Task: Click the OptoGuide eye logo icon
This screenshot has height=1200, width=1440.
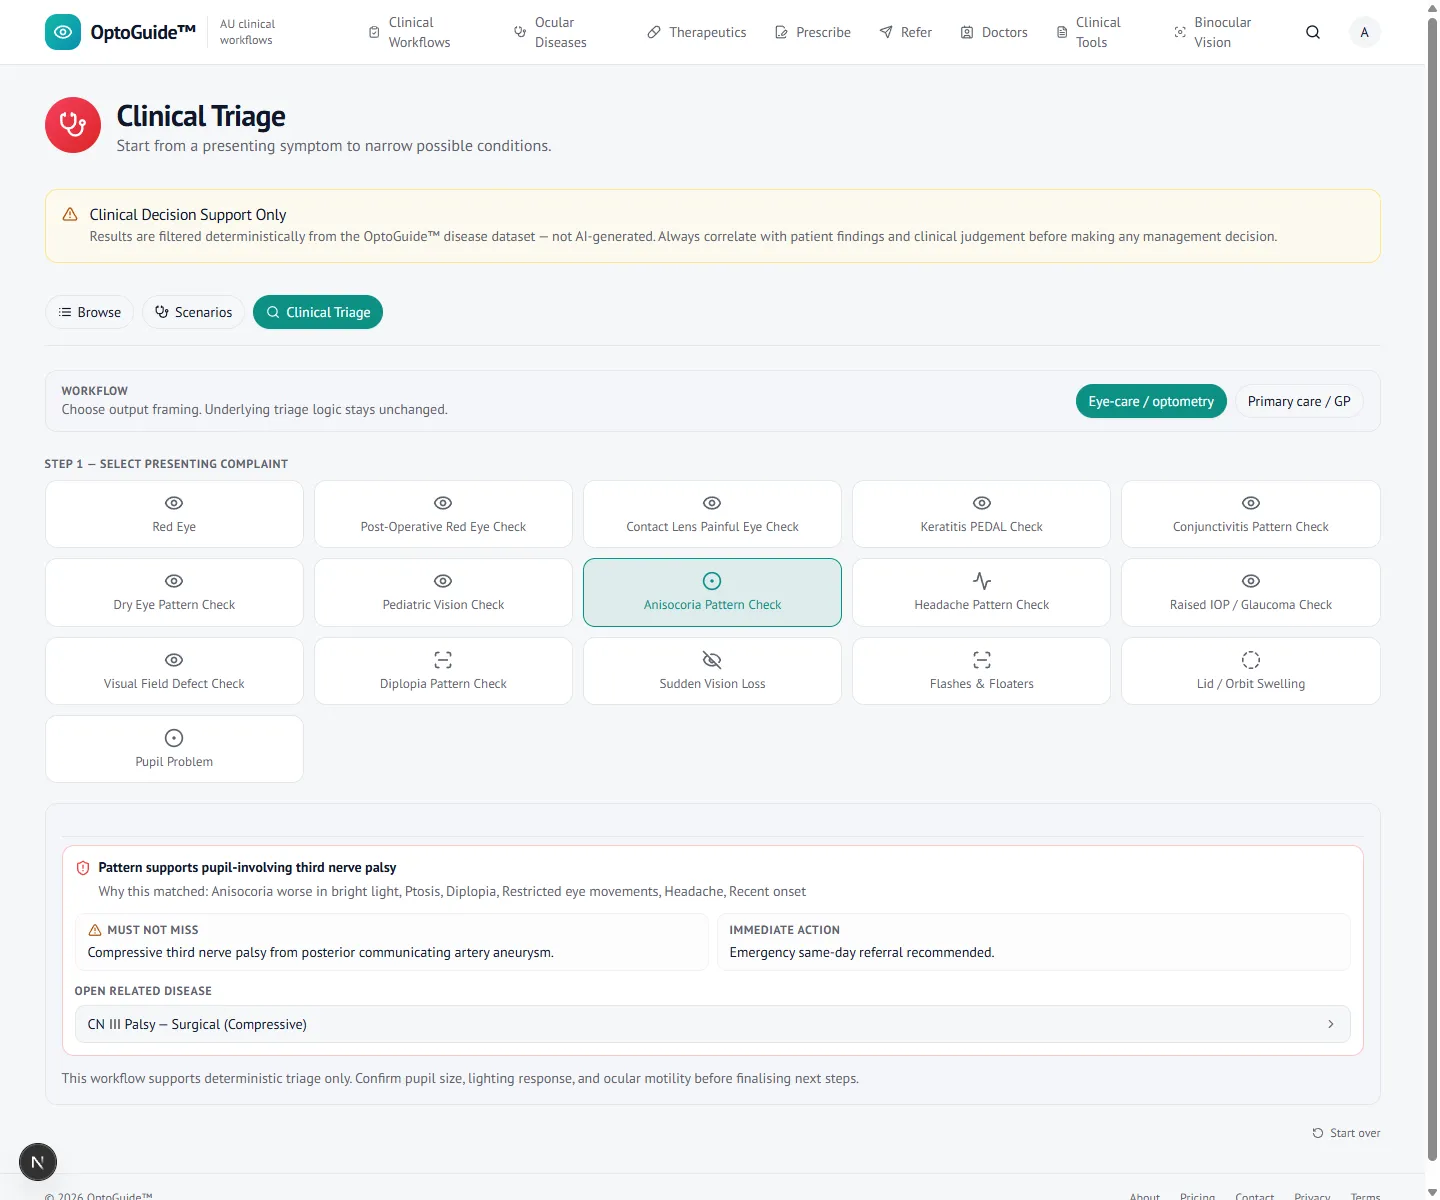Action: (63, 32)
